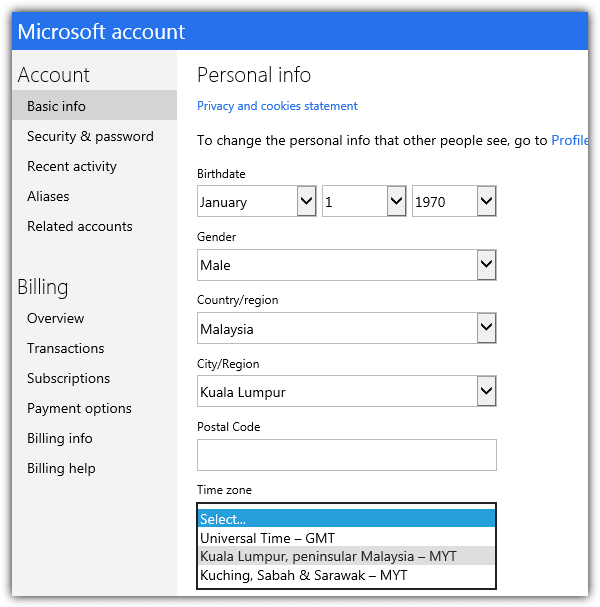This screenshot has height=607, width=600.
Task: Click the Microsoft account header title
Action: tap(101, 31)
